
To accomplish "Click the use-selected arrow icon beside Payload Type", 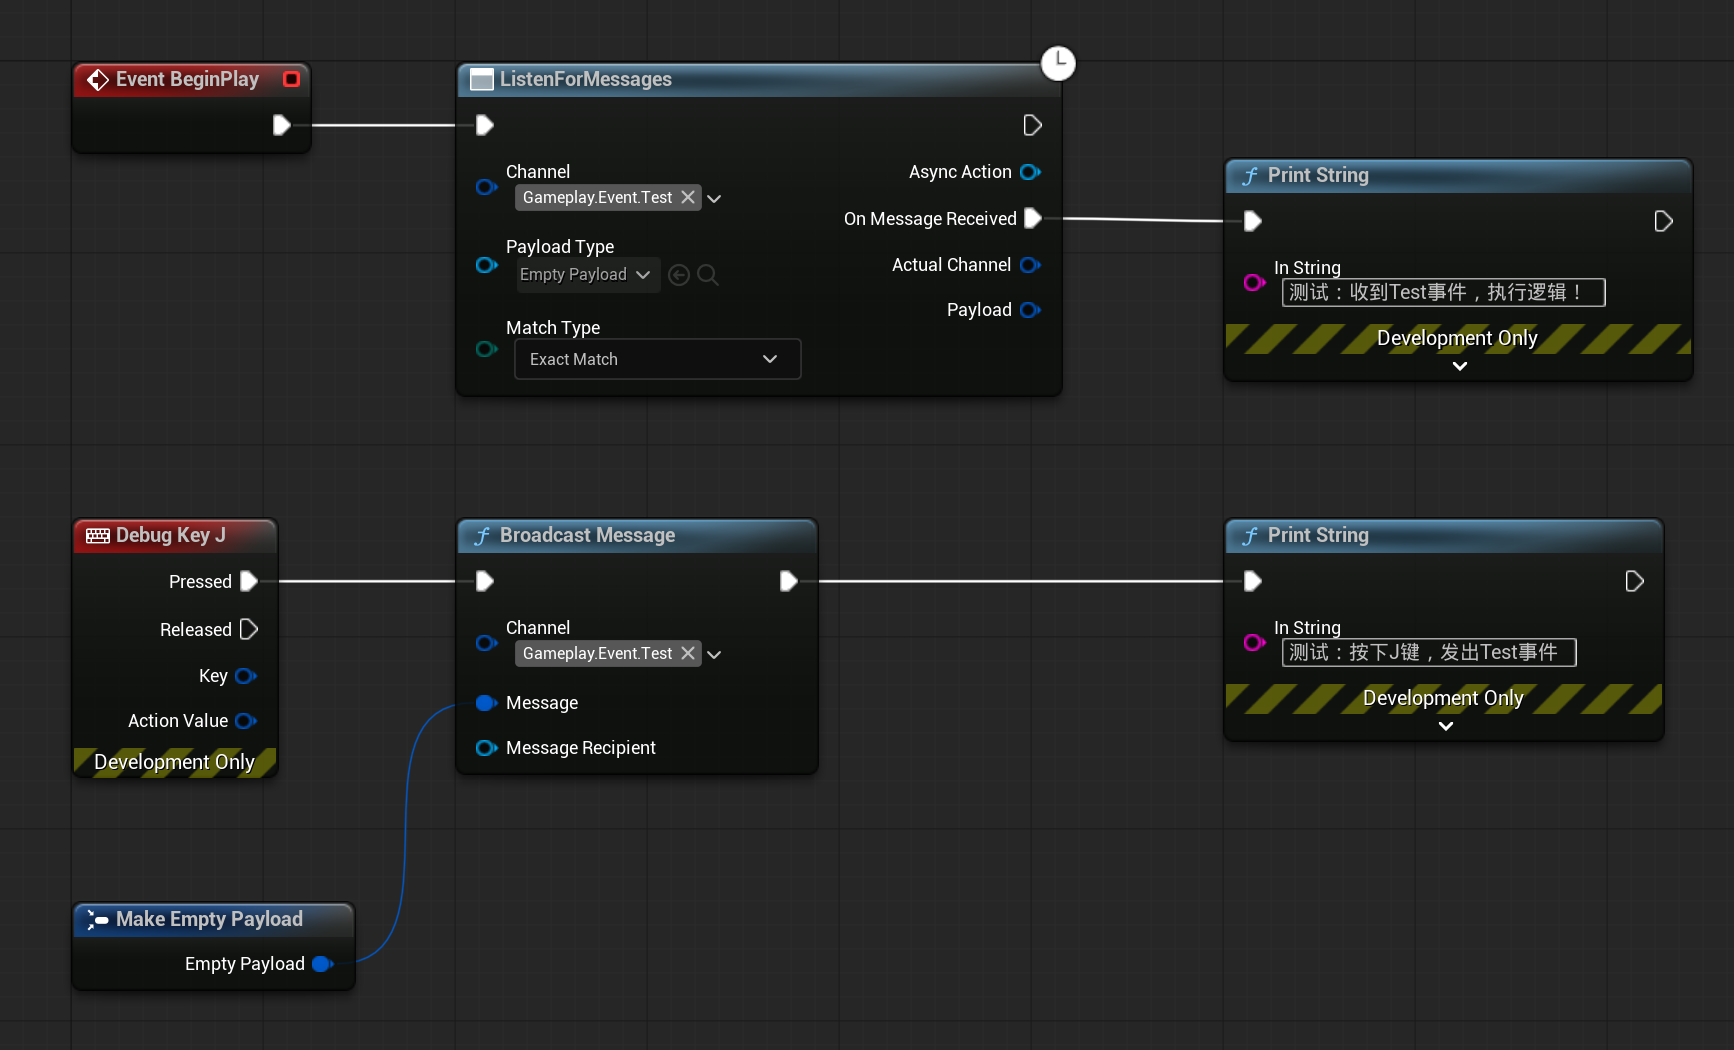I will click(x=679, y=275).
